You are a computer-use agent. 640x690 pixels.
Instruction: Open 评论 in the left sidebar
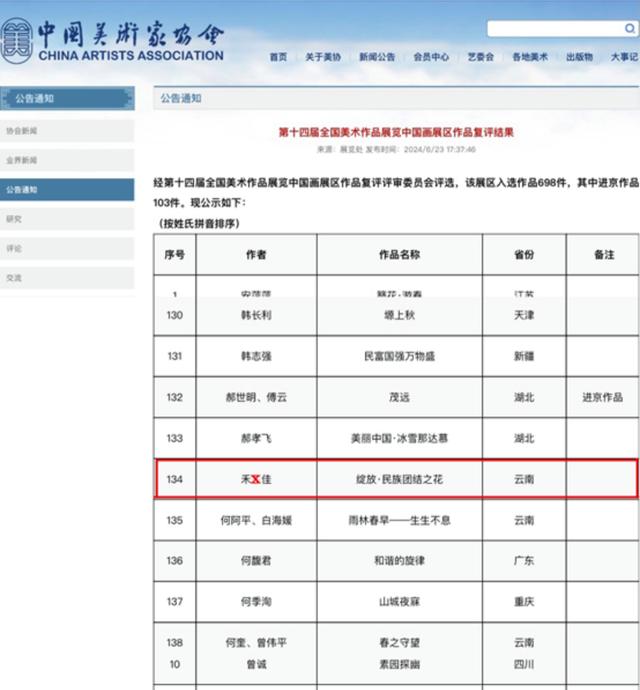coord(66,248)
